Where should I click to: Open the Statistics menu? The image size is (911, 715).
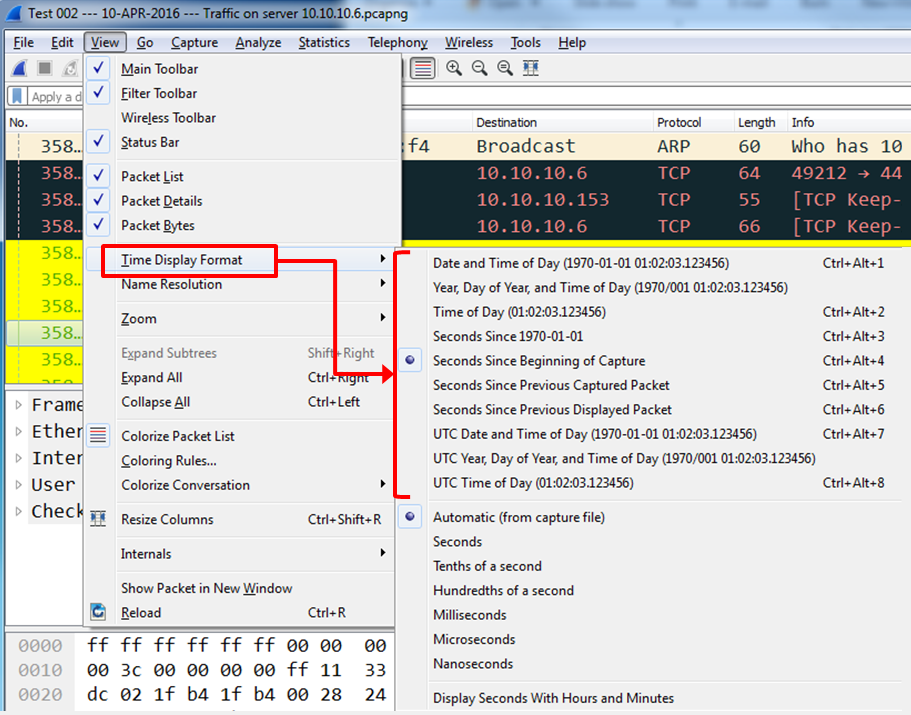click(x=324, y=42)
